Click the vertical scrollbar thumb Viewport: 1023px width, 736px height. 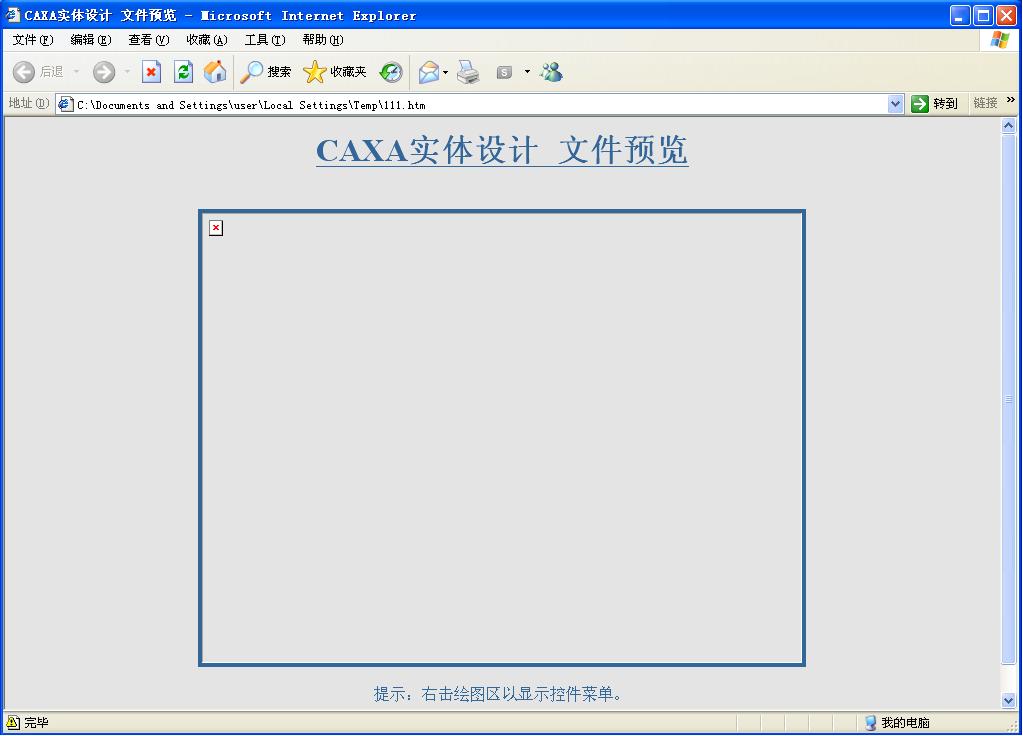1009,399
